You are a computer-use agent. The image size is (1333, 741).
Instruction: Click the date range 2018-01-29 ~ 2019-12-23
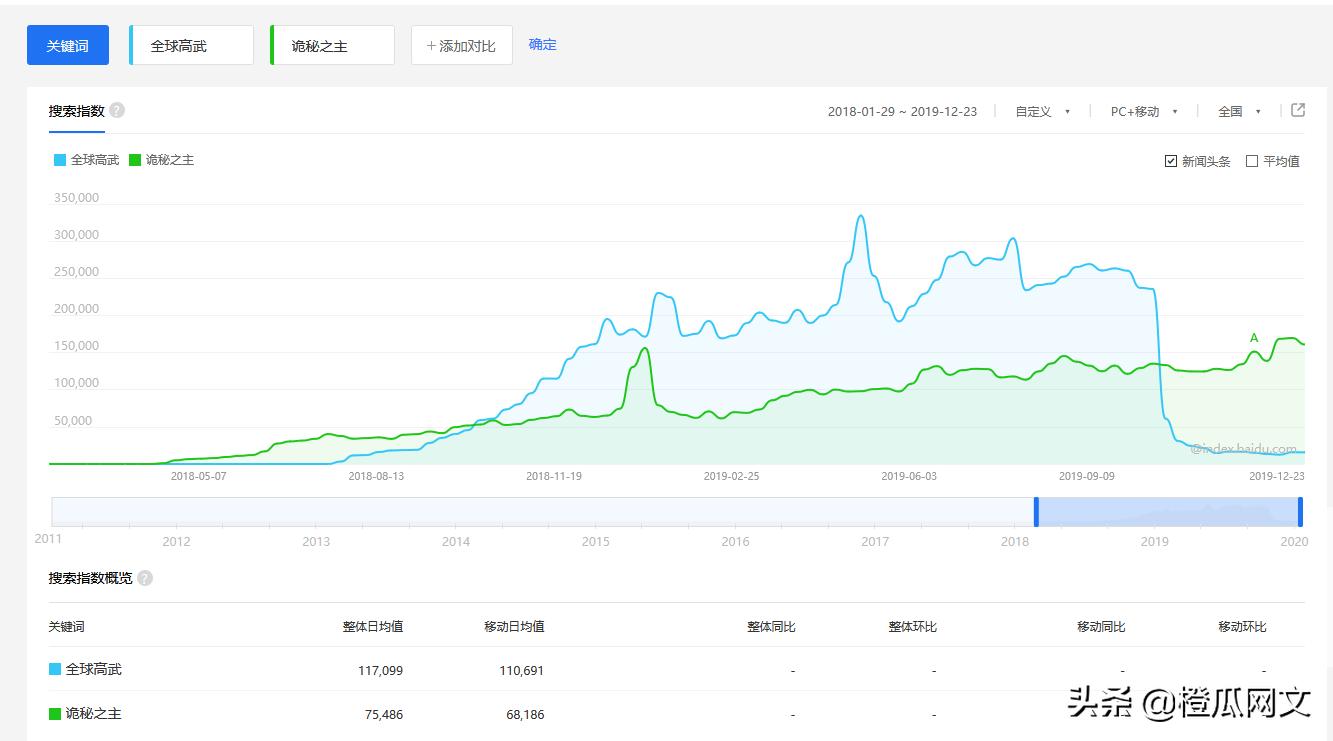tap(902, 111)
